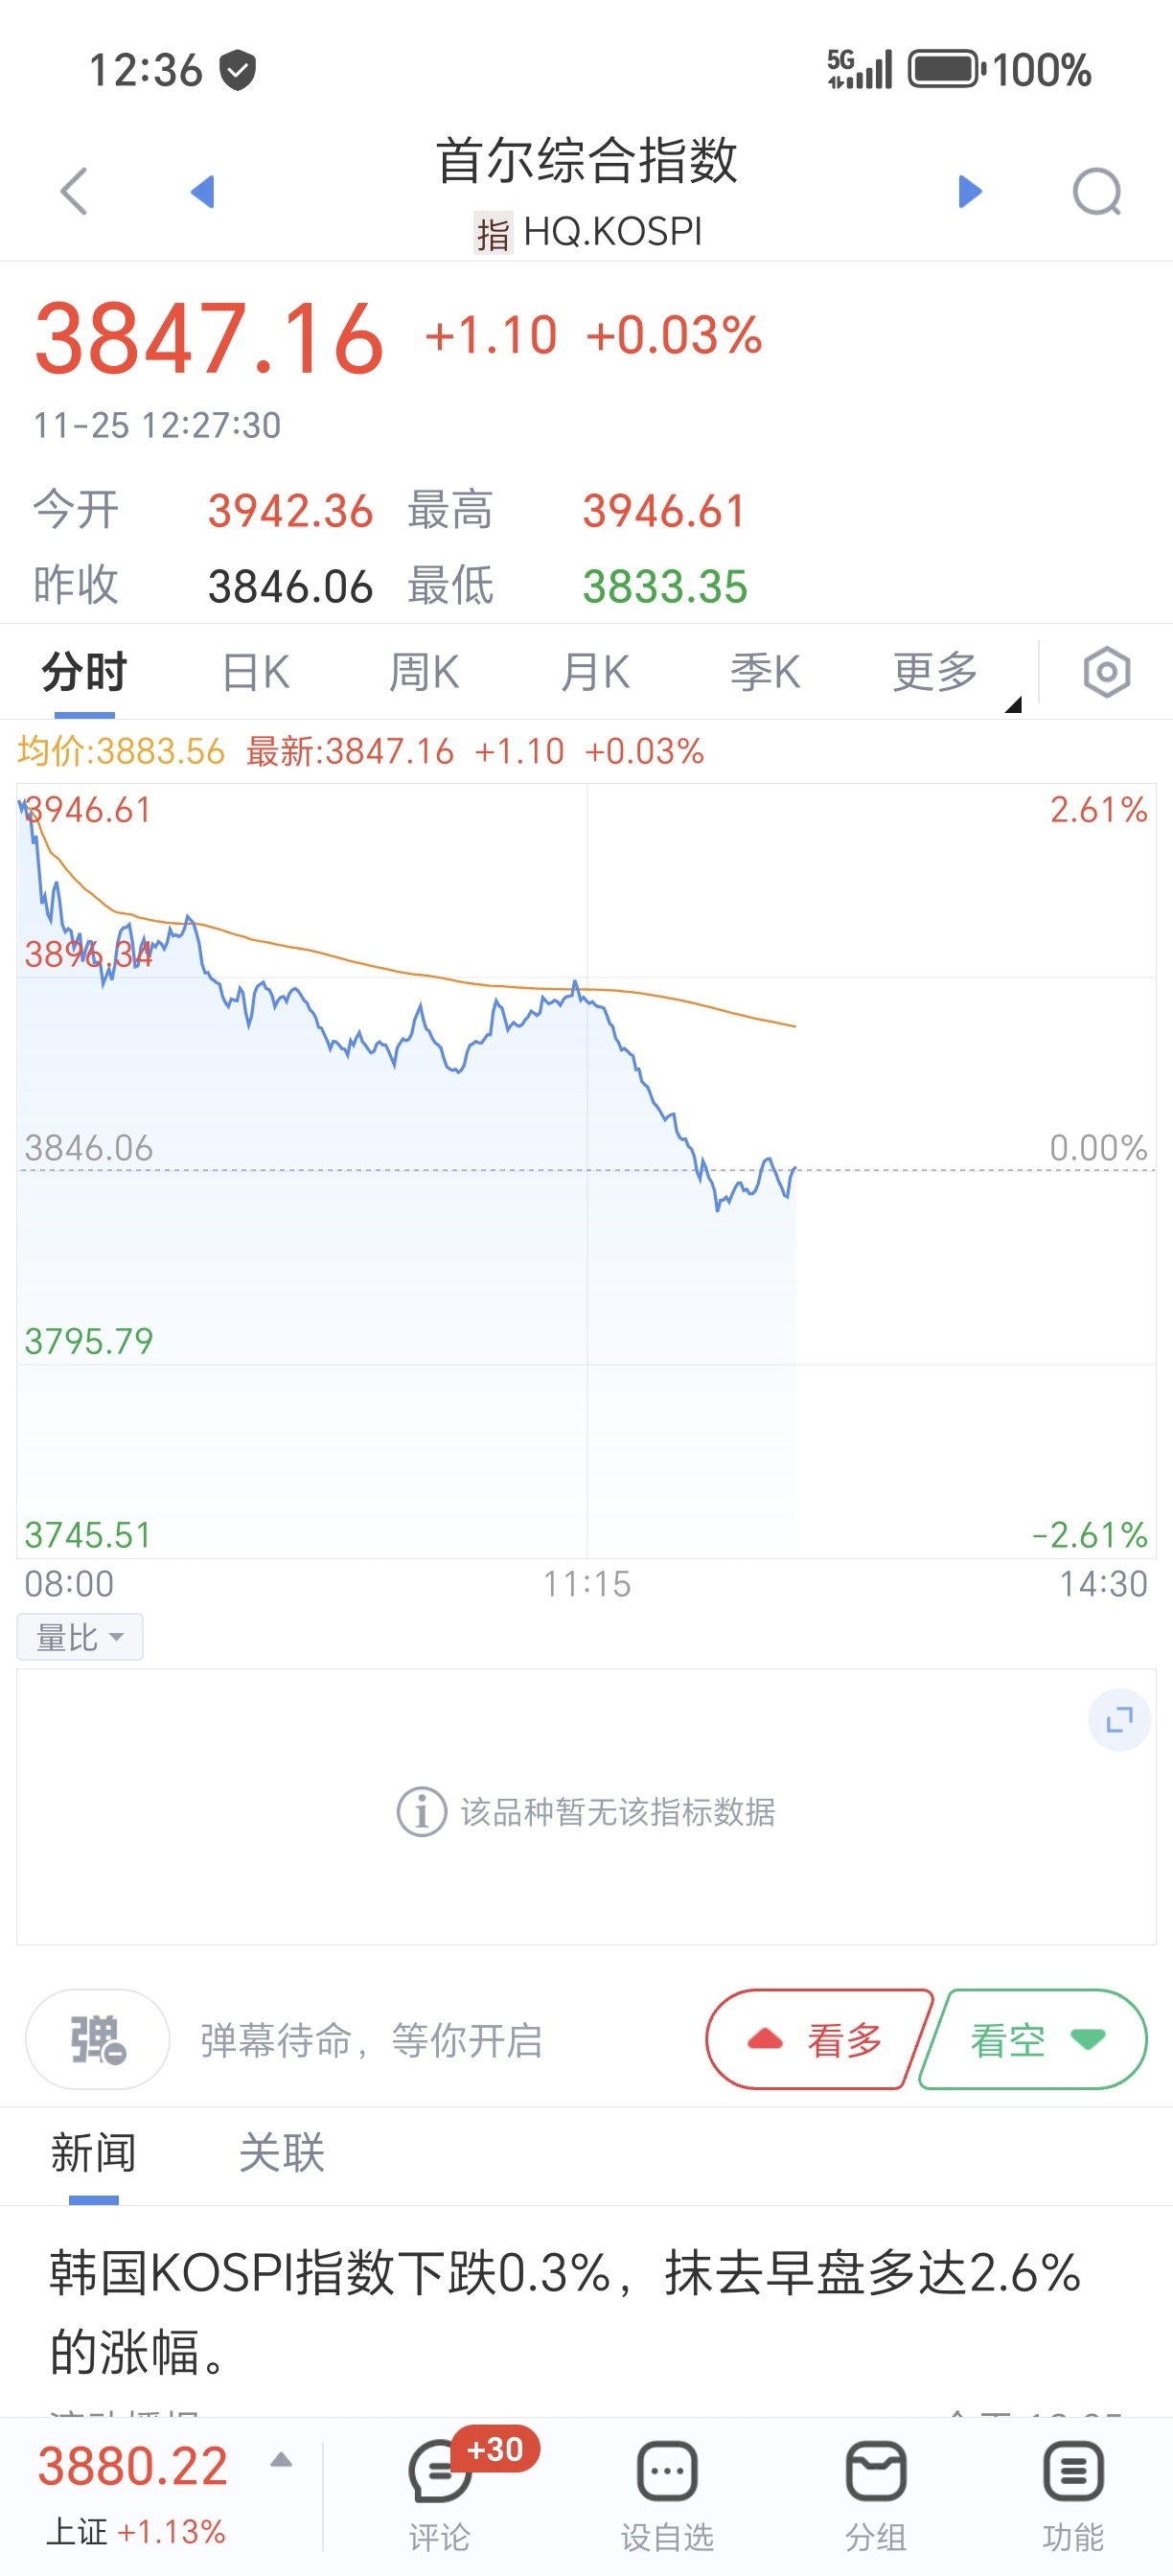
Task: Switch to the 日K chart tab
Action: tap(255, 672)
